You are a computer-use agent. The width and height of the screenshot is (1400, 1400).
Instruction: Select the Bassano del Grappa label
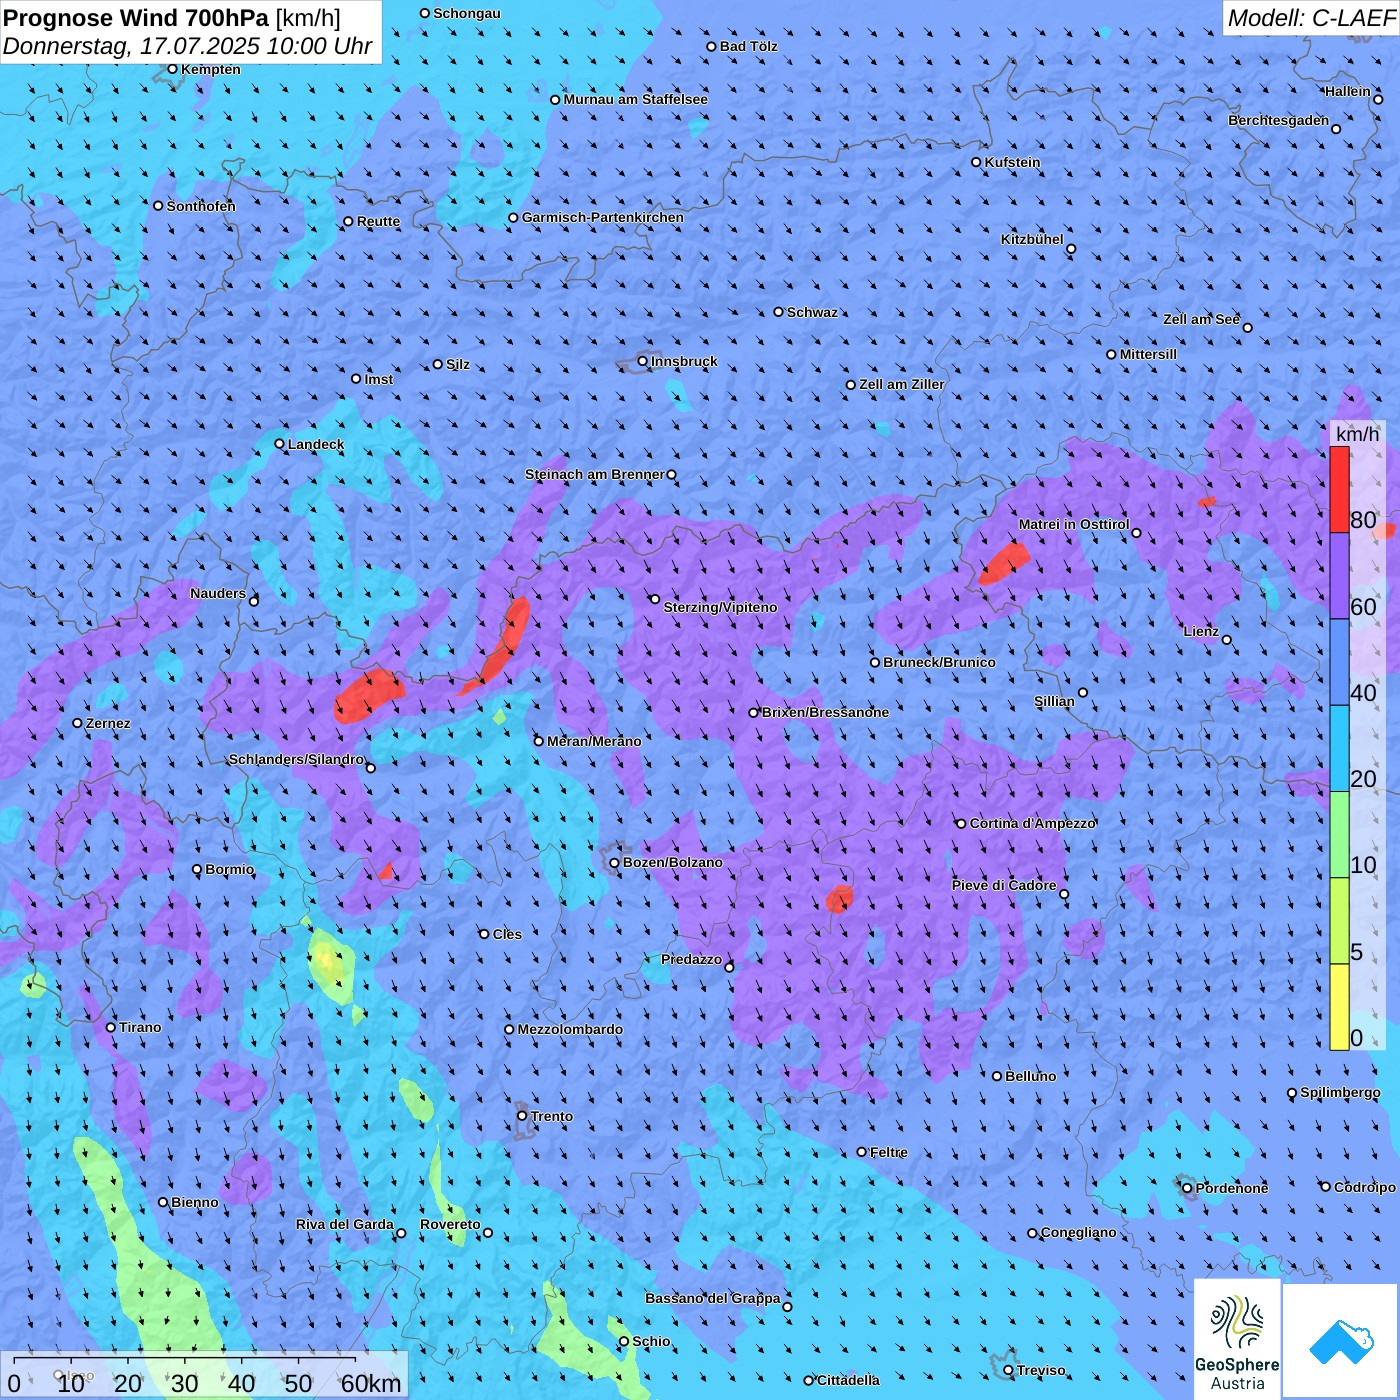point(713,1298)
